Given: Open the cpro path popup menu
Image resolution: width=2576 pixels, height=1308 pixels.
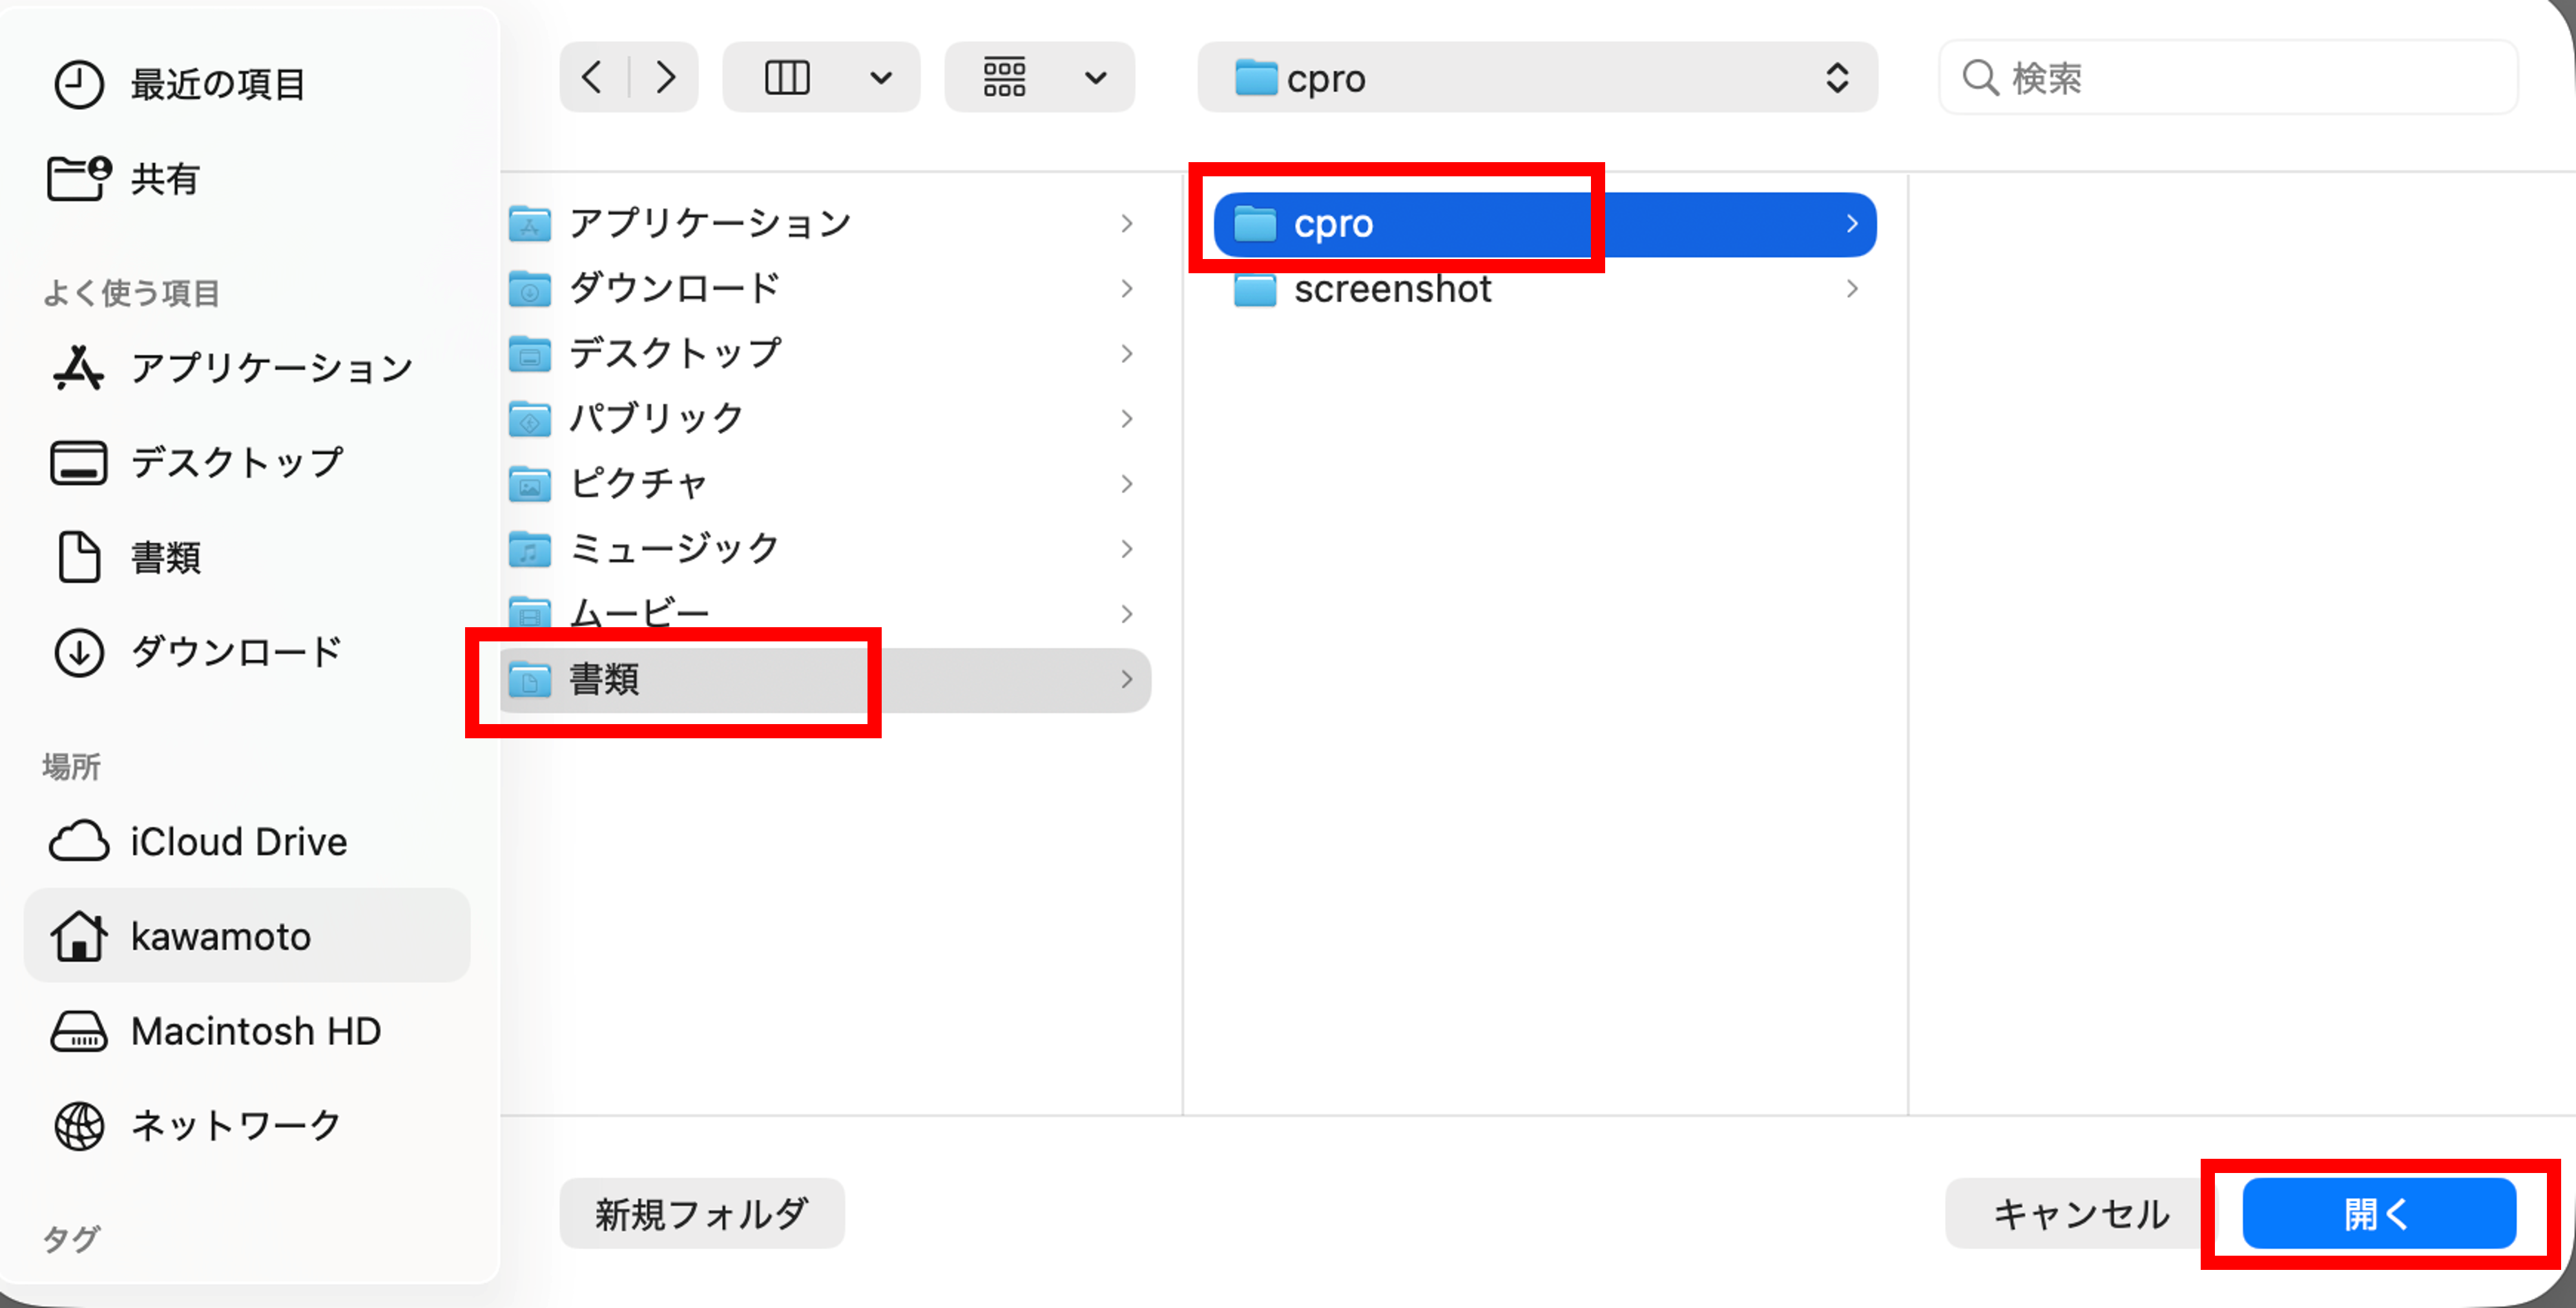Looking at the screenshot, I should (x=1537, y=77).
